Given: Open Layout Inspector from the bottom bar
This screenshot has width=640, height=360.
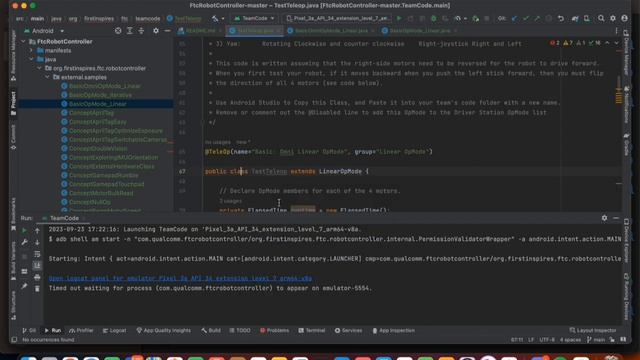Looking at the screenshot, I should pos(593,330).
